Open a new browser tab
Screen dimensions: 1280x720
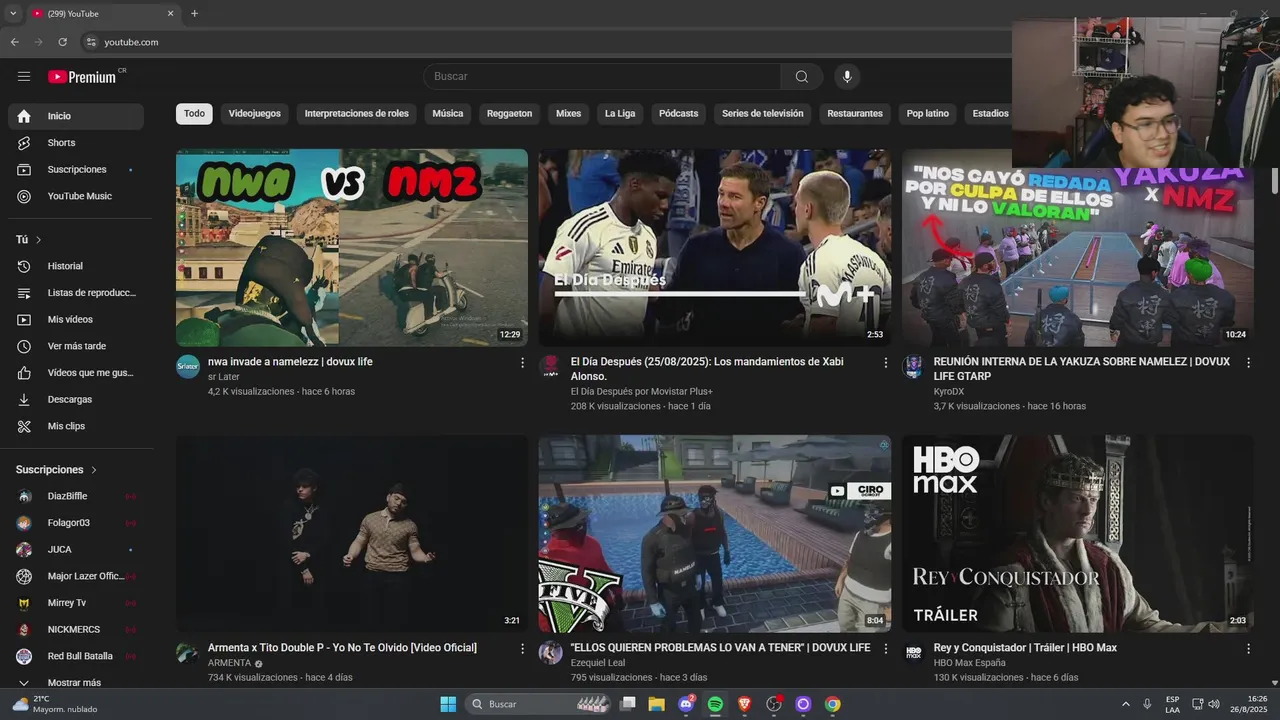coord(194,13)
